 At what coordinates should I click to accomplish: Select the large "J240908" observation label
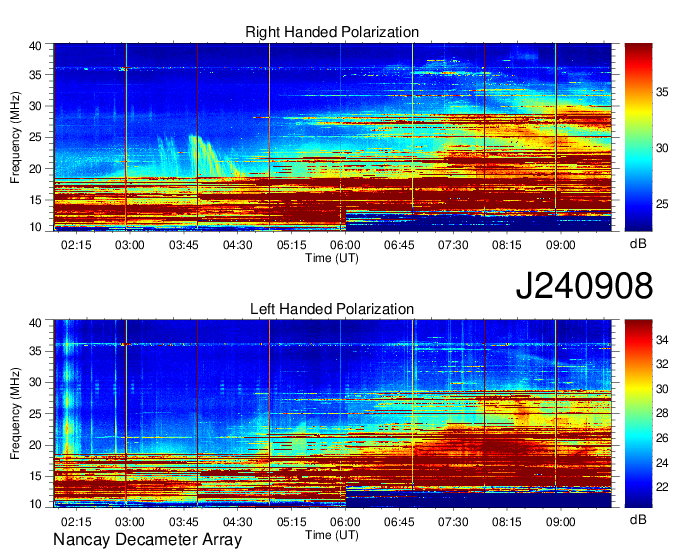click(584, 285)
